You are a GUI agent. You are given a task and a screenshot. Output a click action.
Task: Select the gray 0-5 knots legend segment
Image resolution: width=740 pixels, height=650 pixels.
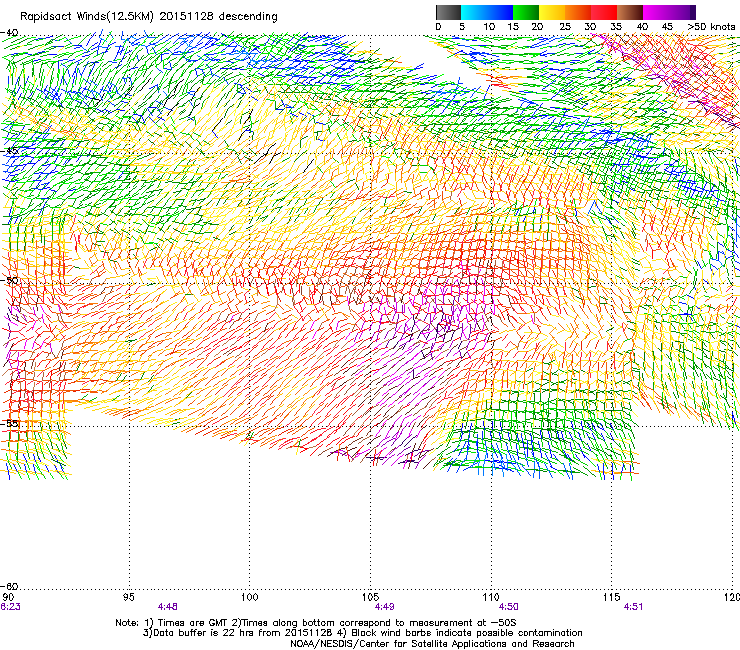[448, 12]
